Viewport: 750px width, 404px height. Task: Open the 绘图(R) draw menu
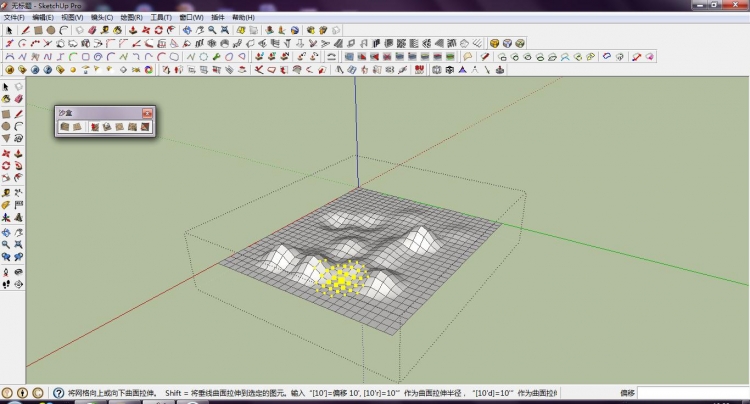(x=131, y=18)
